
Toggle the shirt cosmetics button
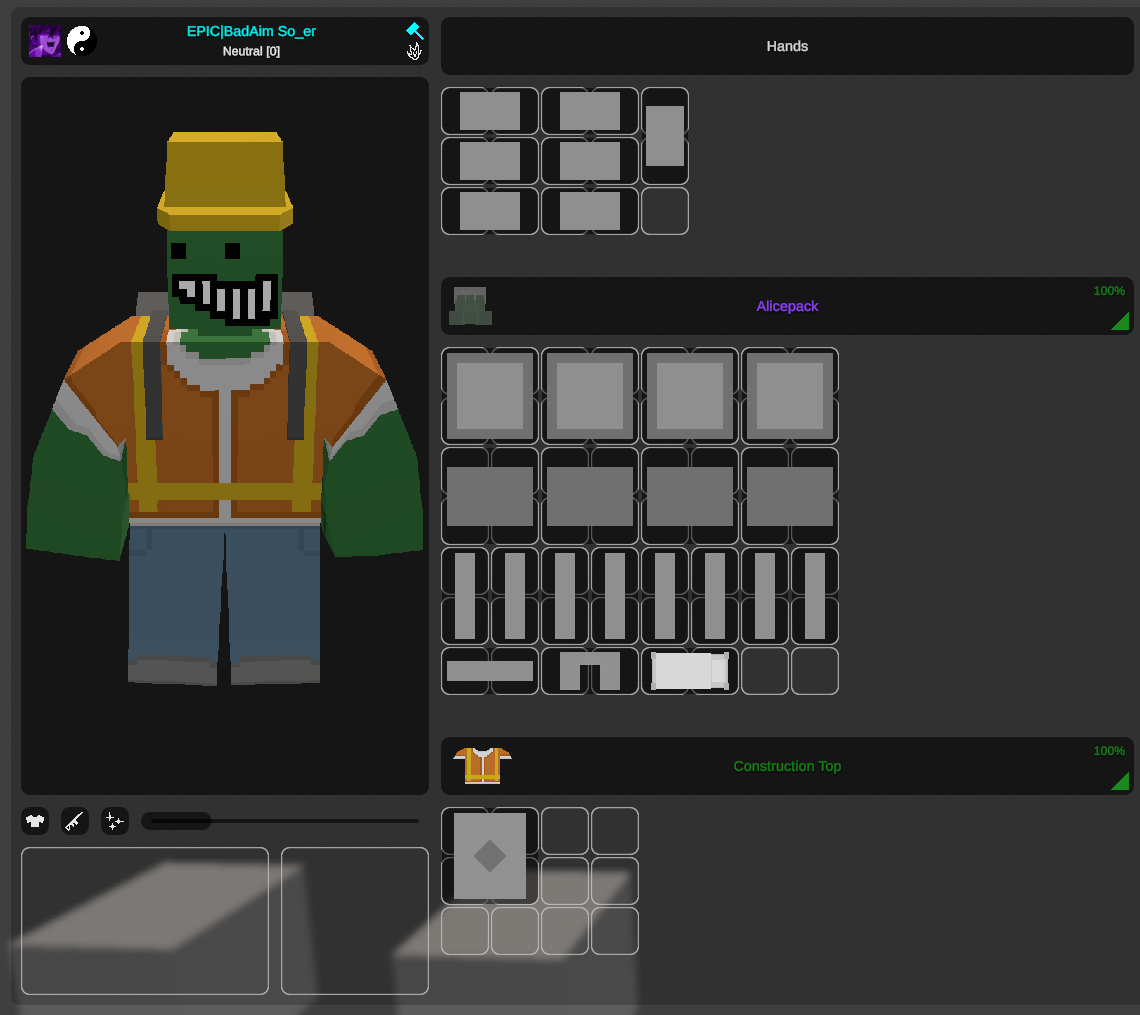click(x=35, y=822)
